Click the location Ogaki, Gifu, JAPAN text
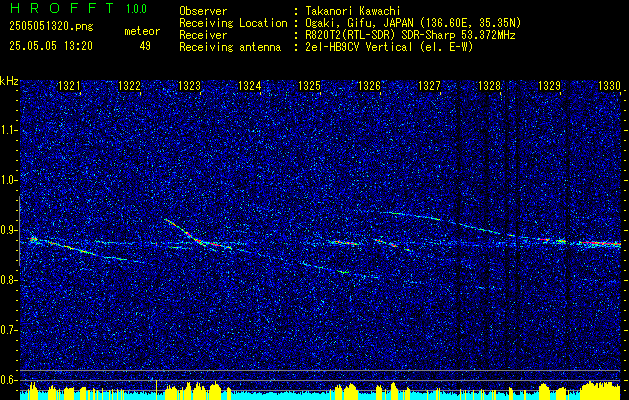Image resolution: width=629 pixels, height=400 pixels. tap(413, 23)
